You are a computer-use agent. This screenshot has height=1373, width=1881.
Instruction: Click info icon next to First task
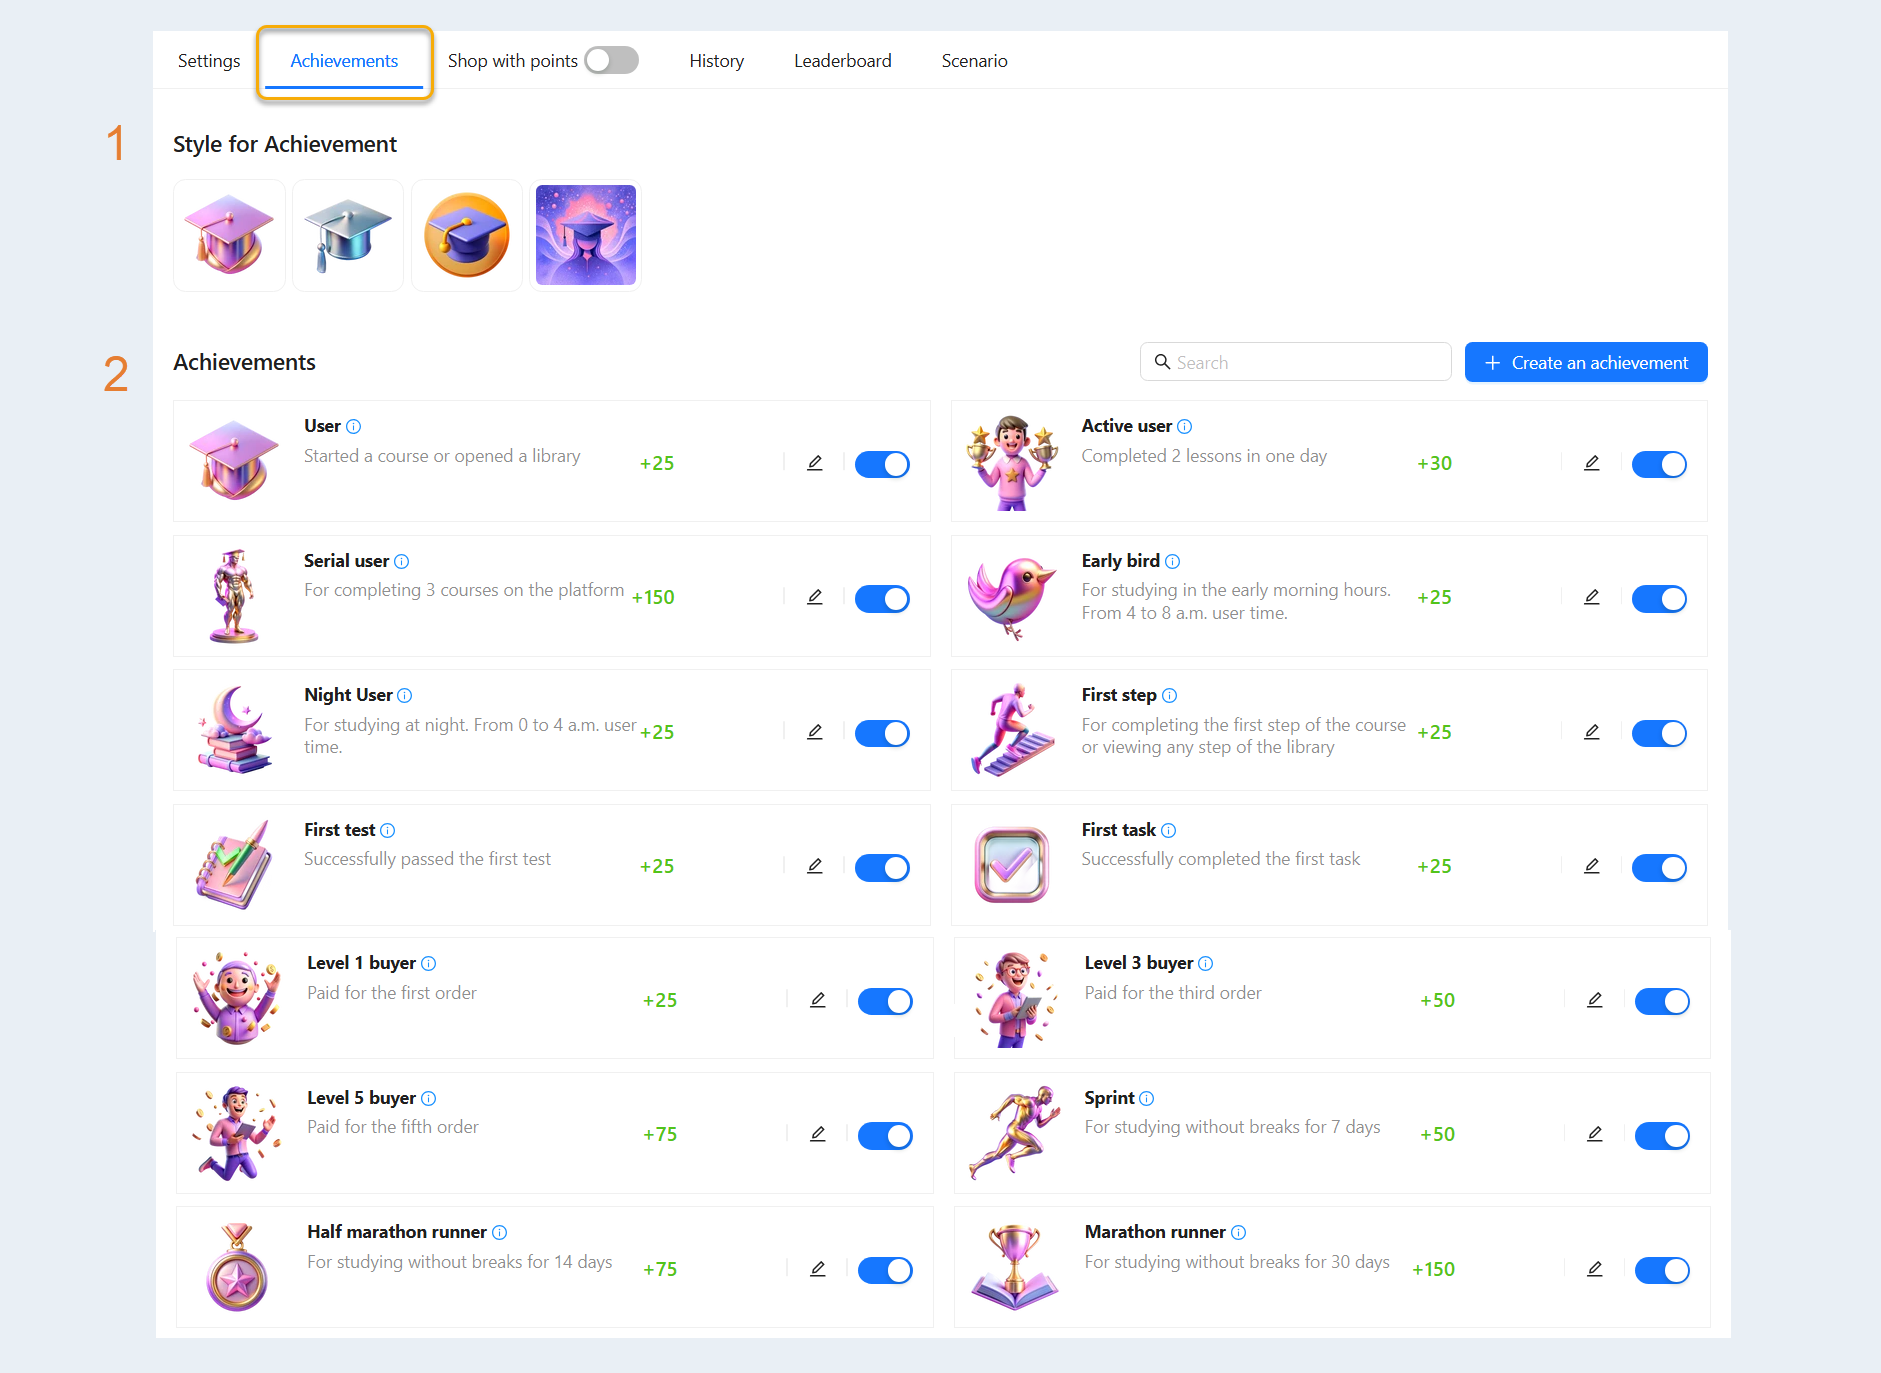coord(1168,831)
